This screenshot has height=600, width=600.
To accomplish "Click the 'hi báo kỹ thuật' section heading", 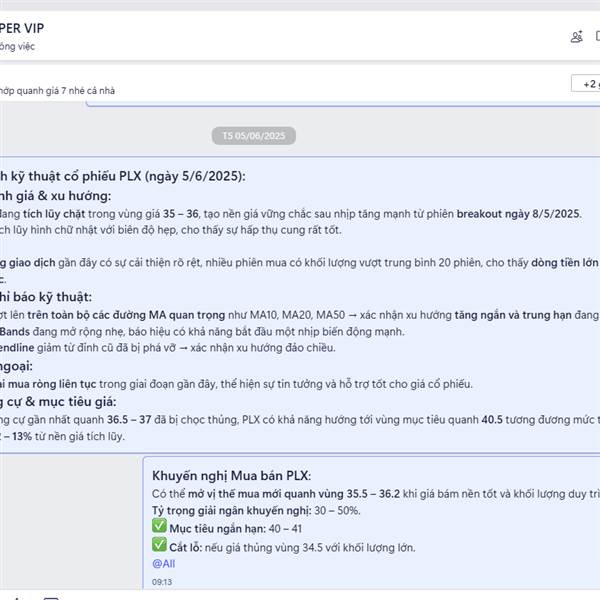I will (x=46, y=297).
